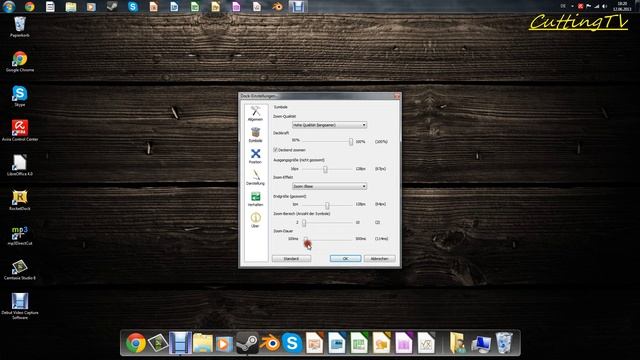Reset settings with the Standard button
This screenshot has width=640, height=360.
tap(291, 259)
